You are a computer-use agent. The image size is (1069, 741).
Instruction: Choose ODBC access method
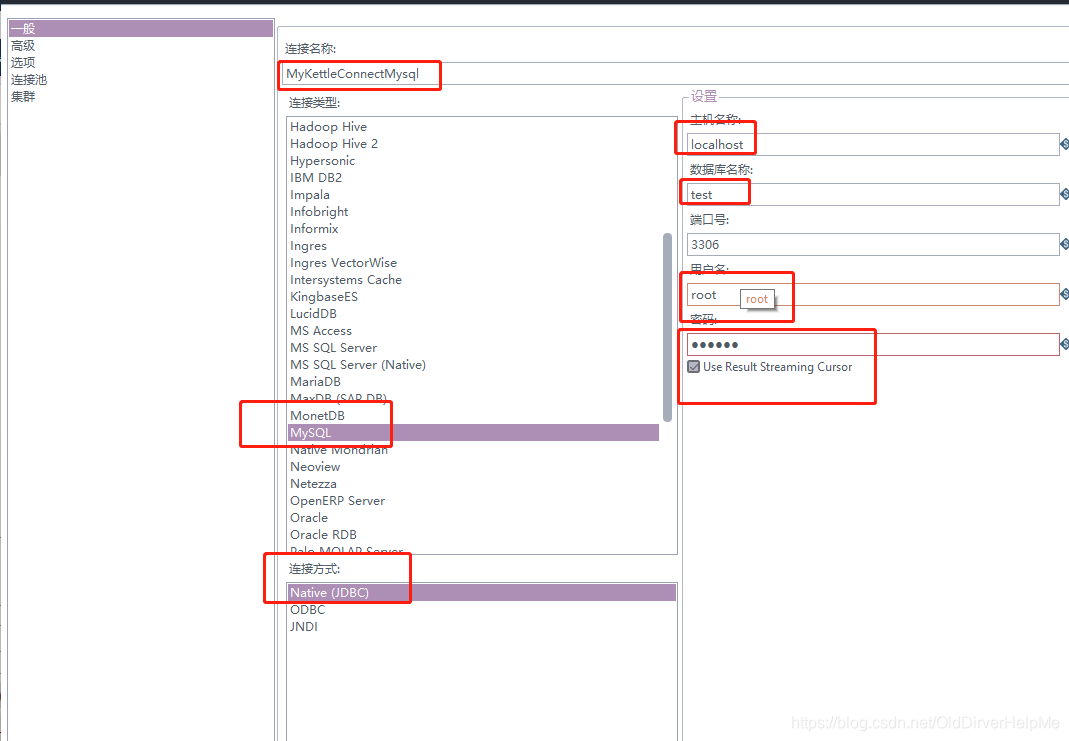pyautogui.click(x=308, y=610)
